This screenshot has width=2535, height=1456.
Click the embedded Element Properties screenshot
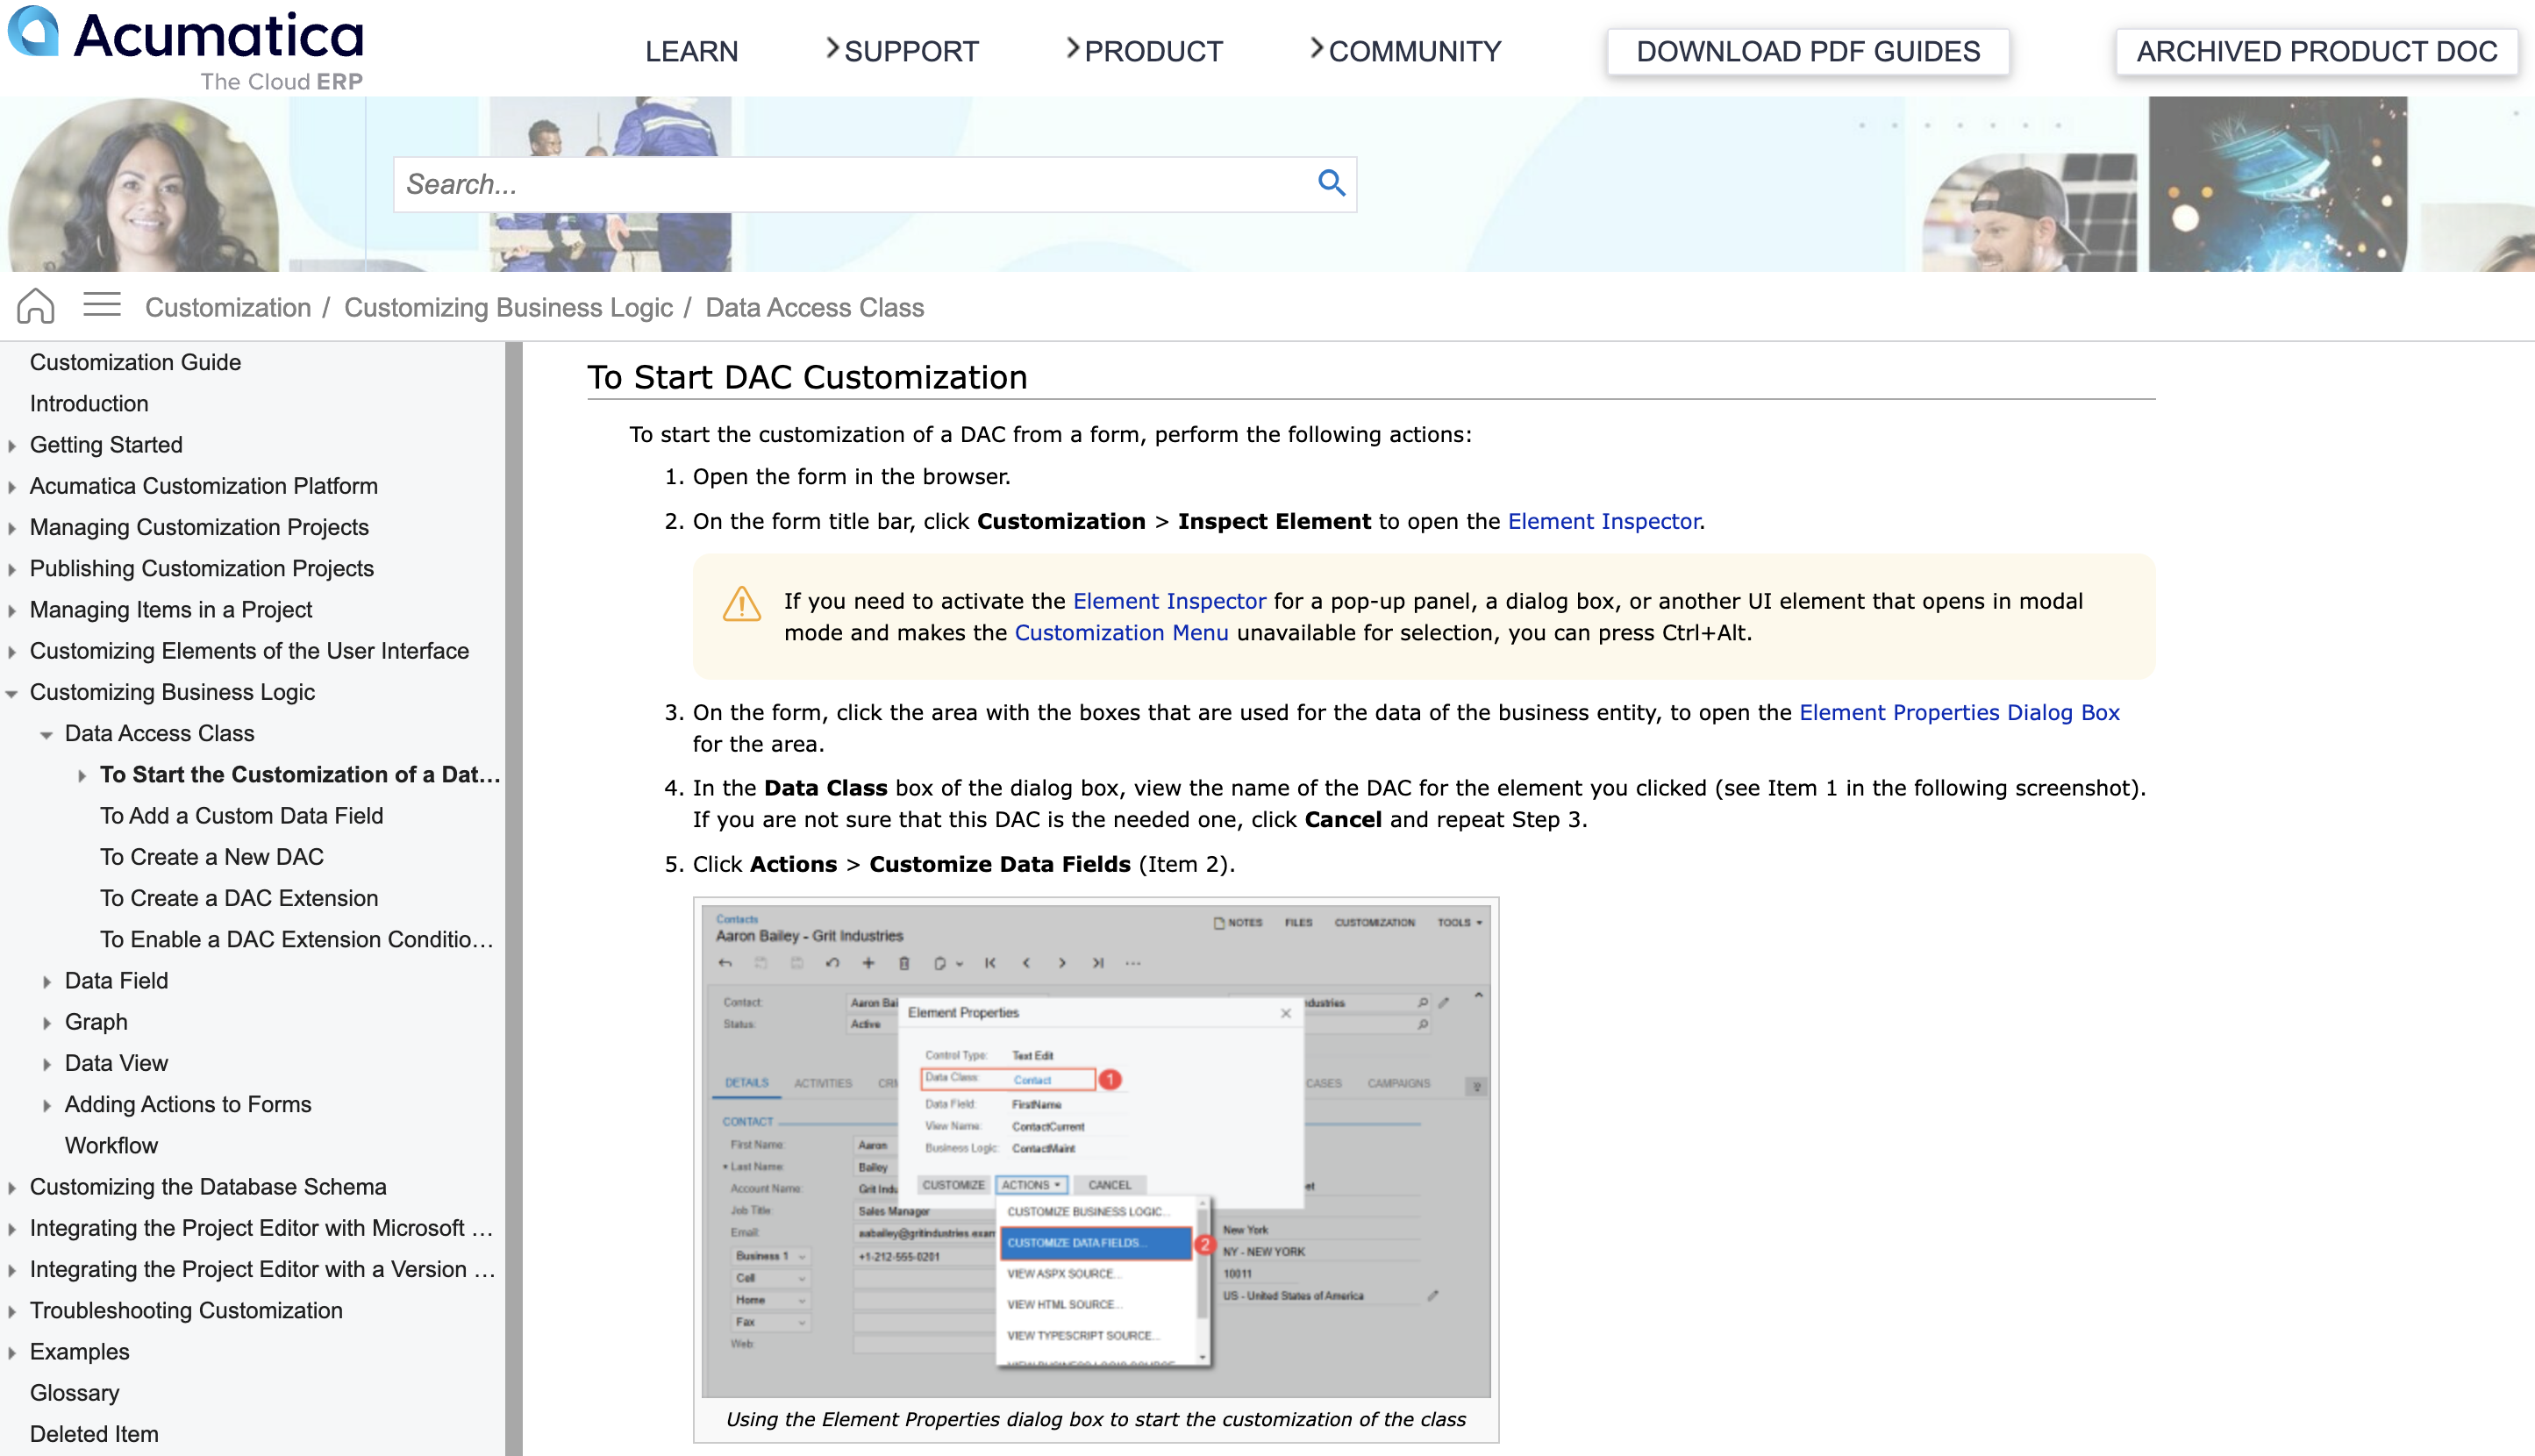(x=1096, y=1150)
